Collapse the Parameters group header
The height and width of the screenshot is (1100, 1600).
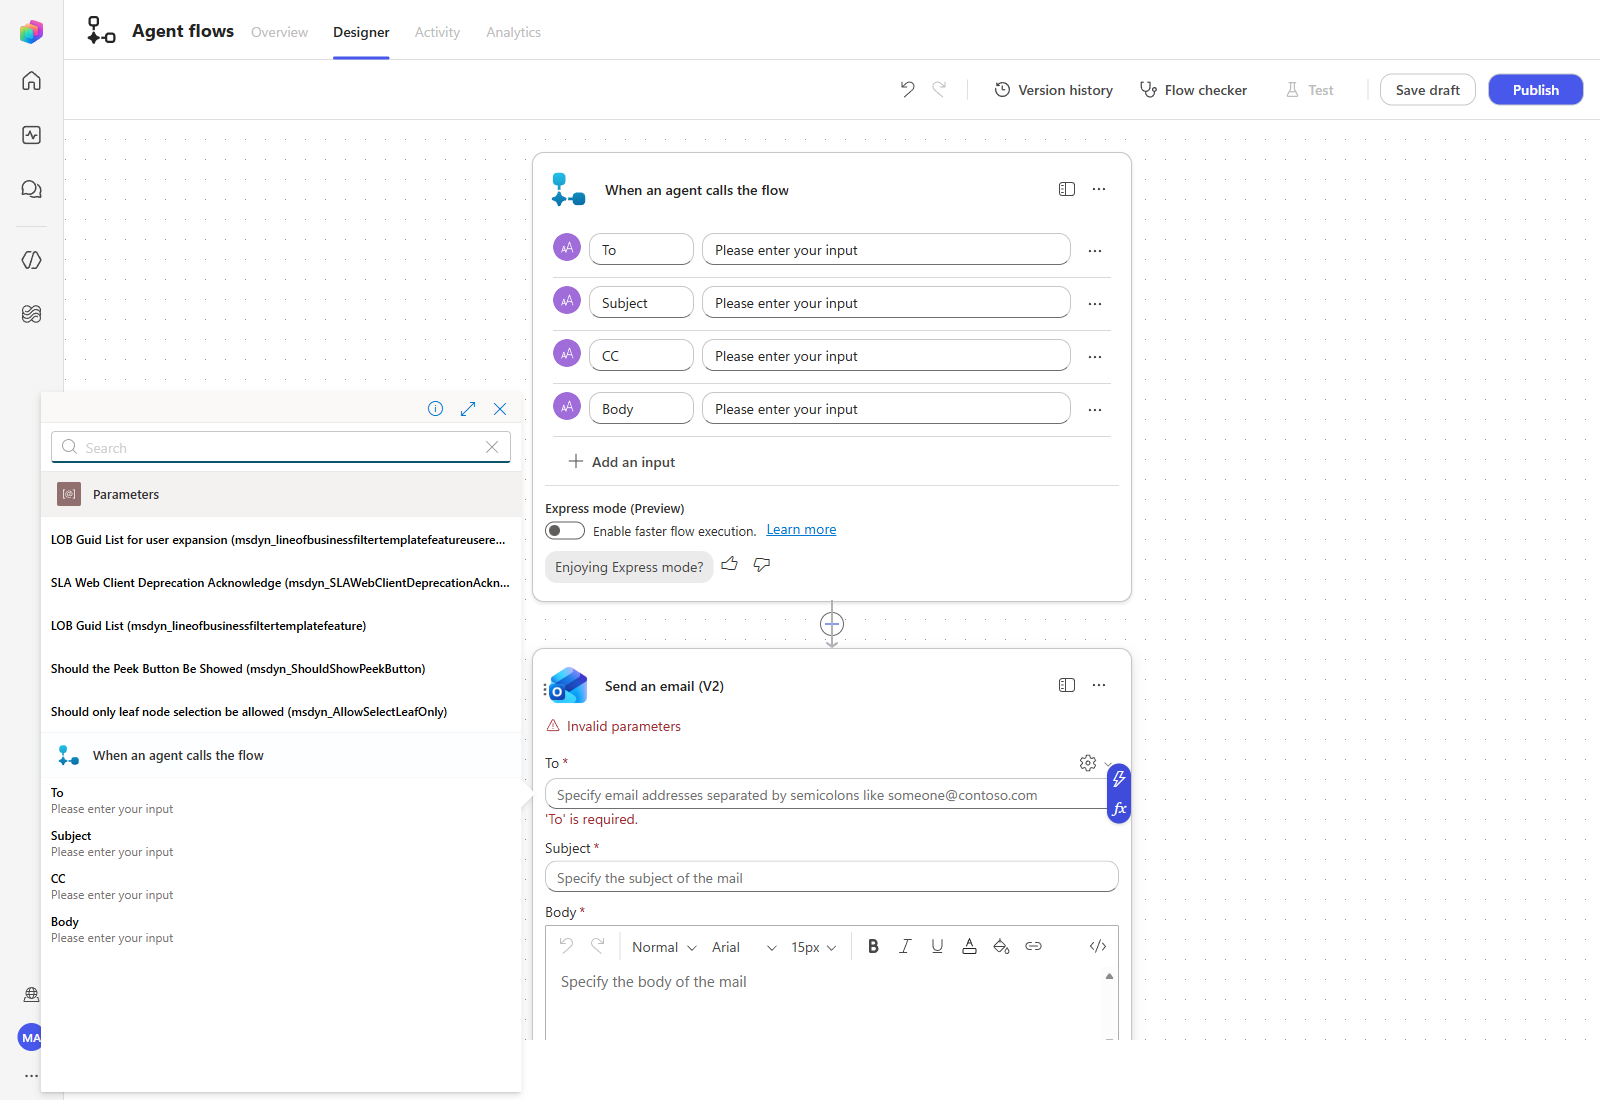click(281, 494)
